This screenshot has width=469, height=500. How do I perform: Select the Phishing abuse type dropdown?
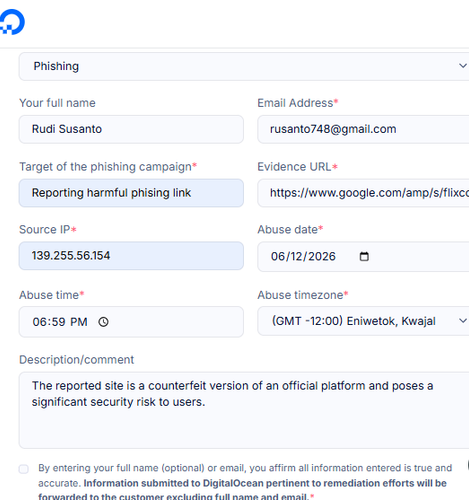coord(244,66)
